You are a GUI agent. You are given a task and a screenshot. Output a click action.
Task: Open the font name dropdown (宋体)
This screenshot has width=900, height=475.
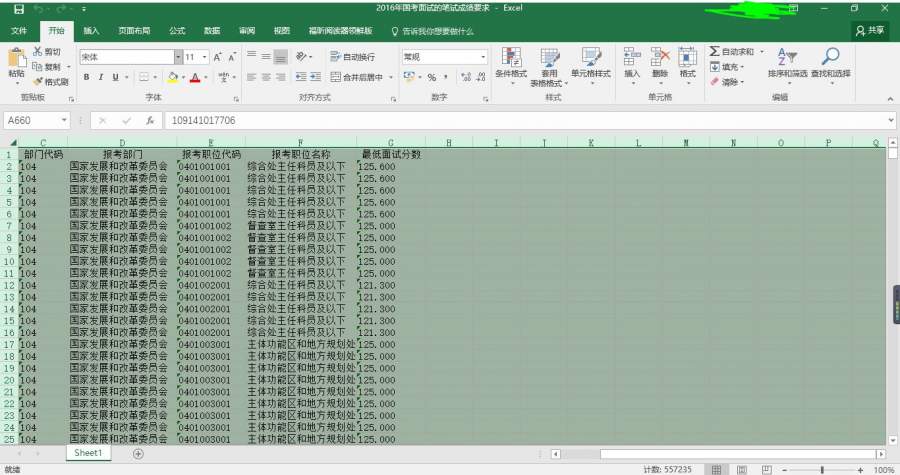click(178, 57)
